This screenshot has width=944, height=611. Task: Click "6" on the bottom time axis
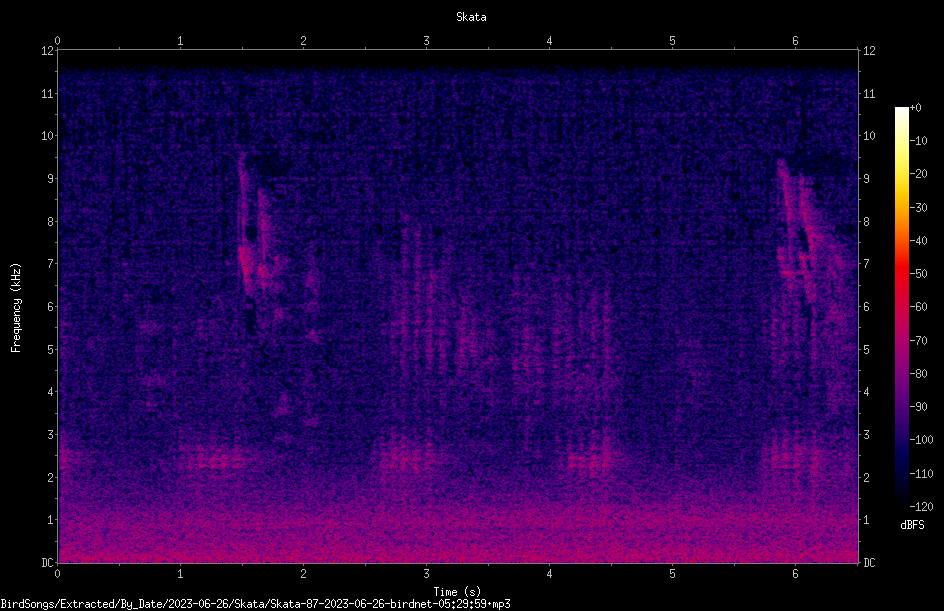[795, 574]
